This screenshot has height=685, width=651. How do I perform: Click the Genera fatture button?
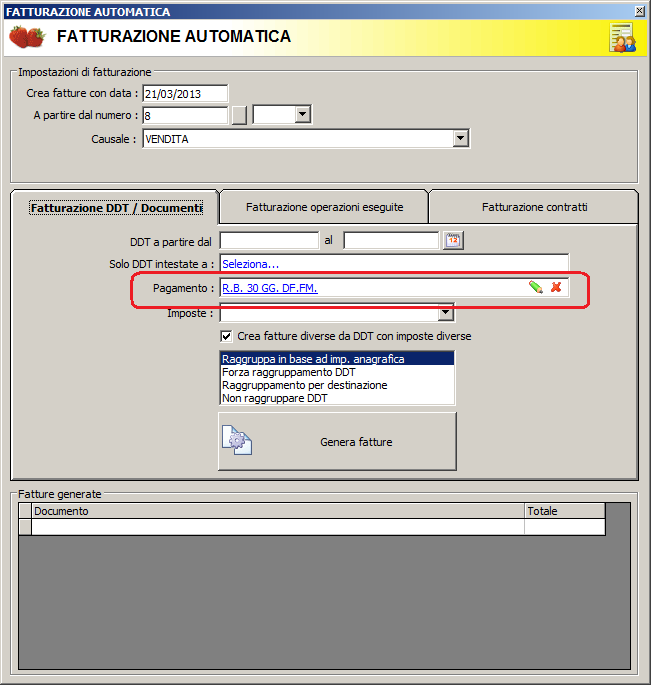(x=337, y=442)
